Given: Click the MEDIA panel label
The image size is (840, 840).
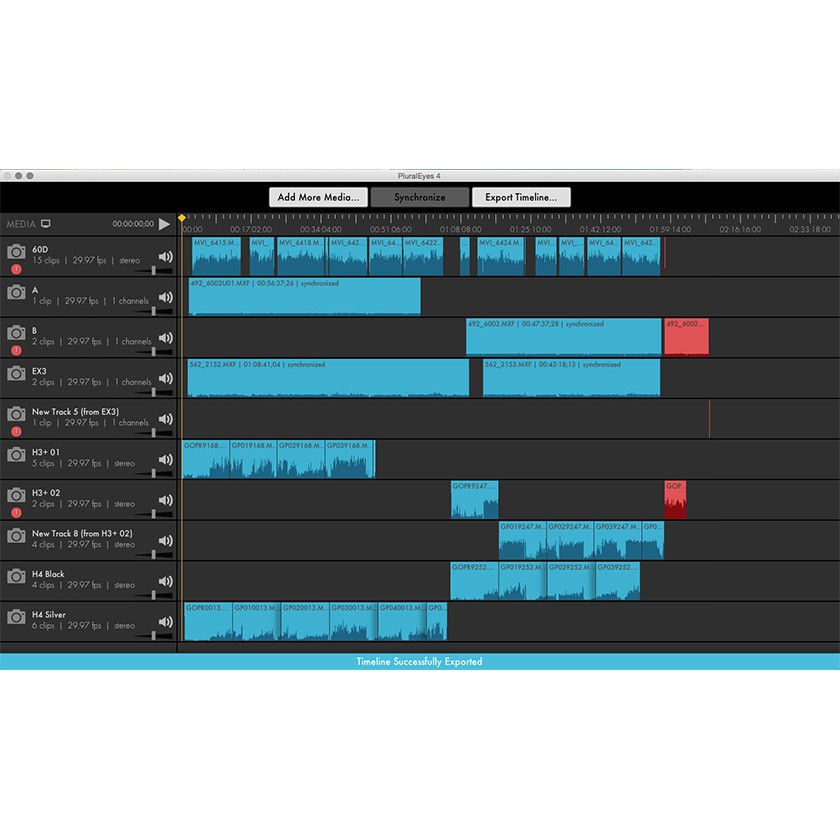Looking at the screenshot, I should (21, 224).
